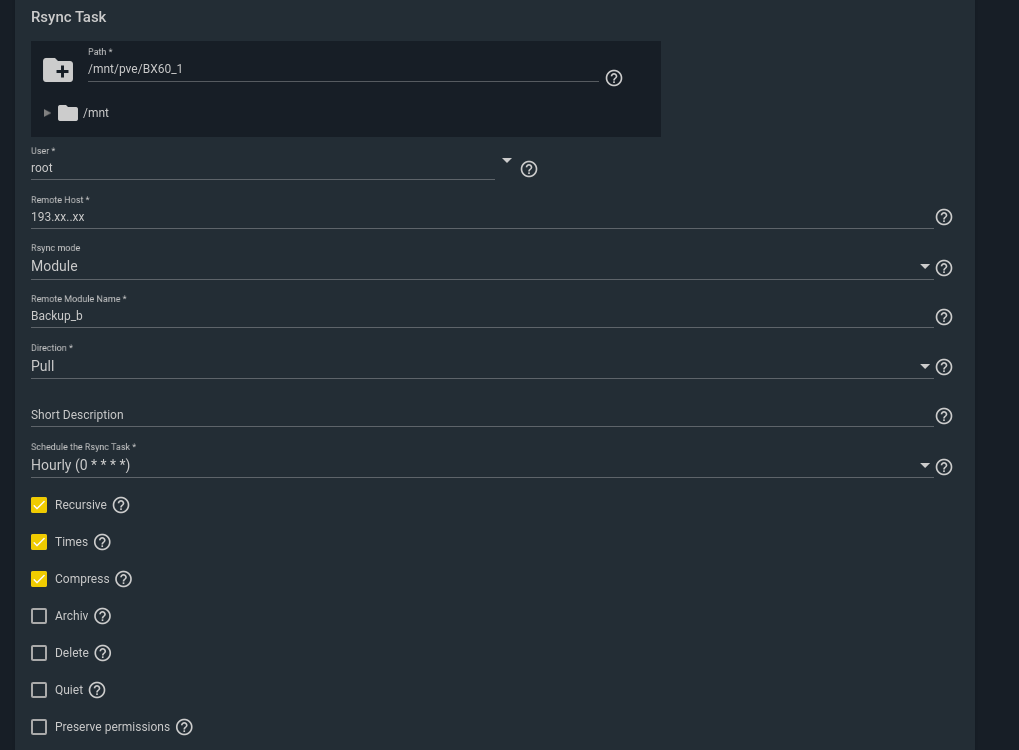Screen dimensions: 1019x750
Task: Click the Short Description field
Action: tap(482, 415)
